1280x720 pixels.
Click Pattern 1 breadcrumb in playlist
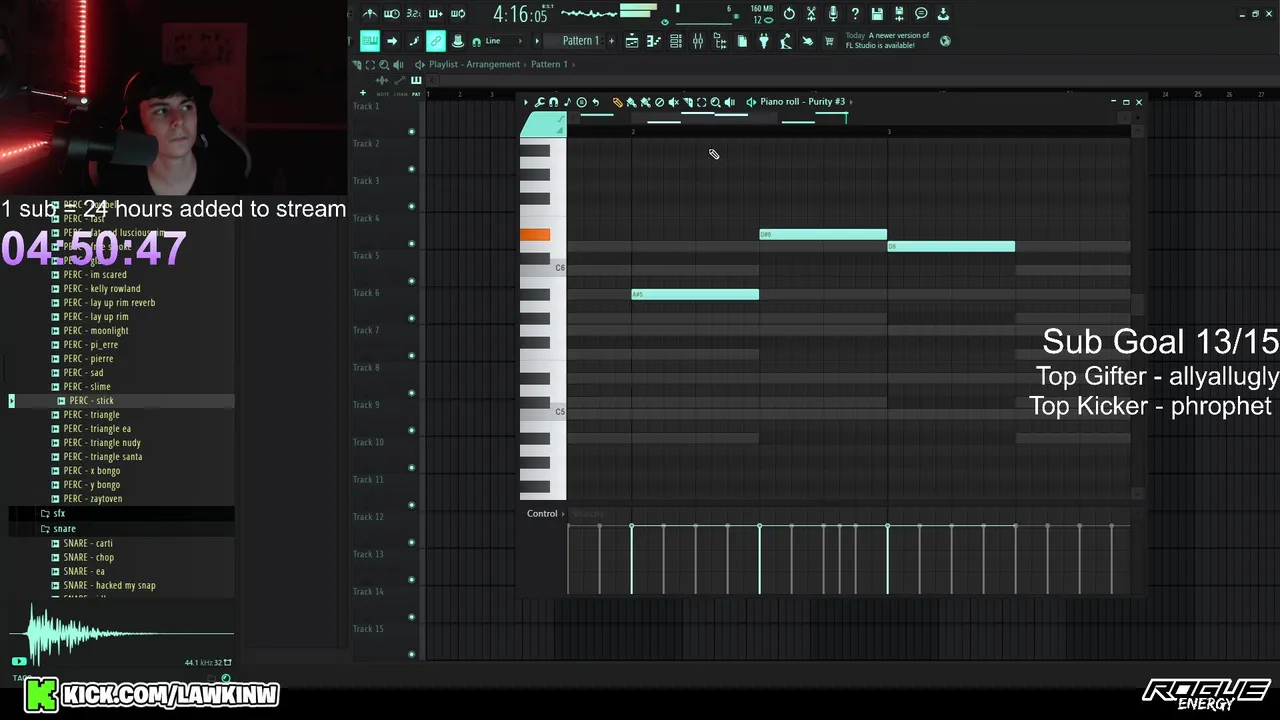[549, 64]
